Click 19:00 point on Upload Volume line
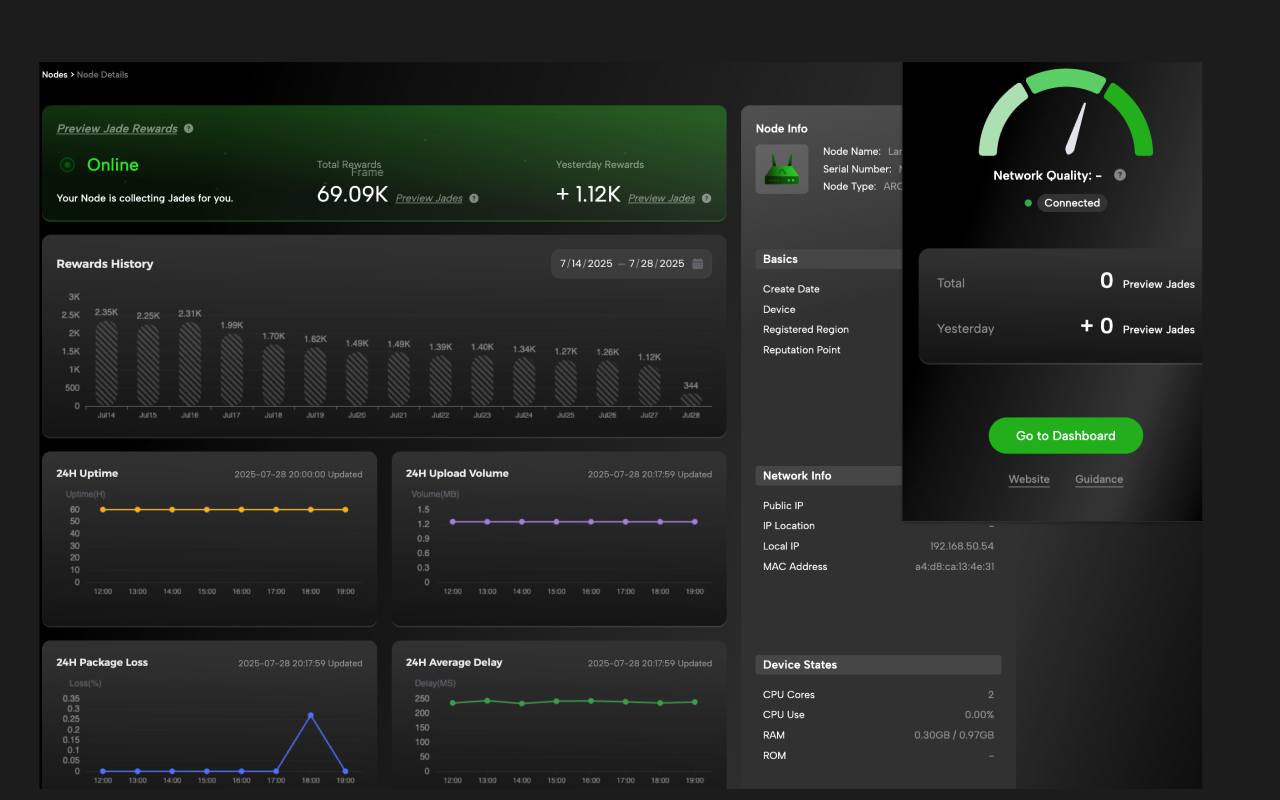This screenshot has height=800, width=1280. tap(694, 522)
